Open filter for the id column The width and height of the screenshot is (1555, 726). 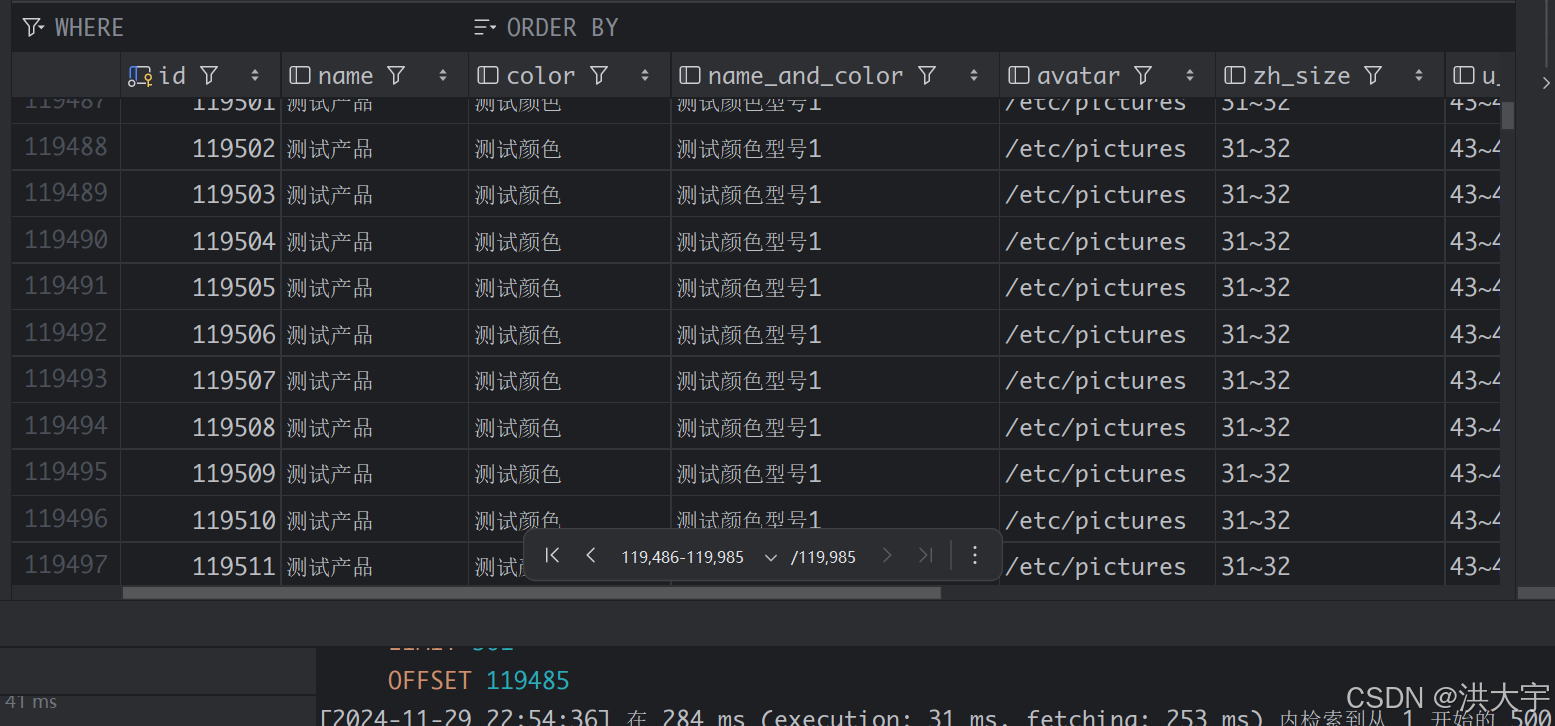[x=209, y=75]
